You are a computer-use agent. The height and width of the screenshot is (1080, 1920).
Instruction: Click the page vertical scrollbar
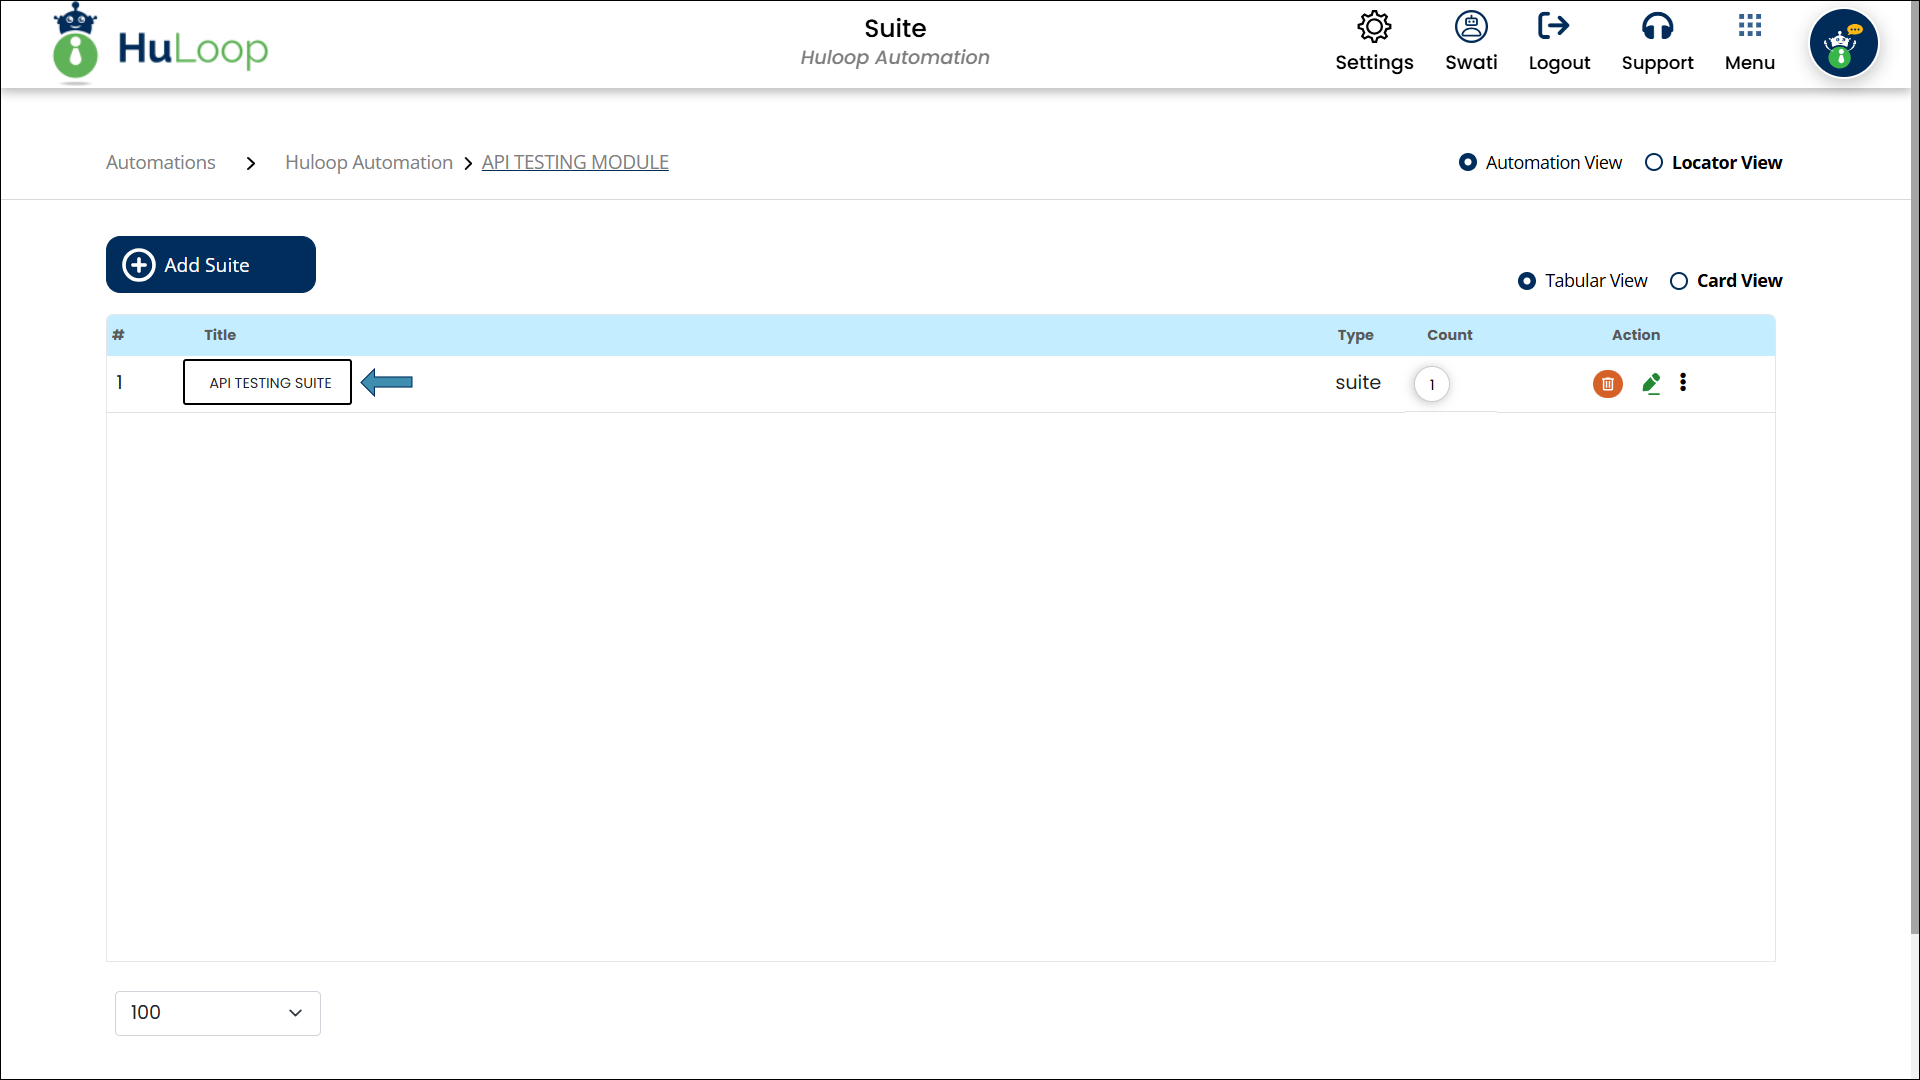[1915, 468]
